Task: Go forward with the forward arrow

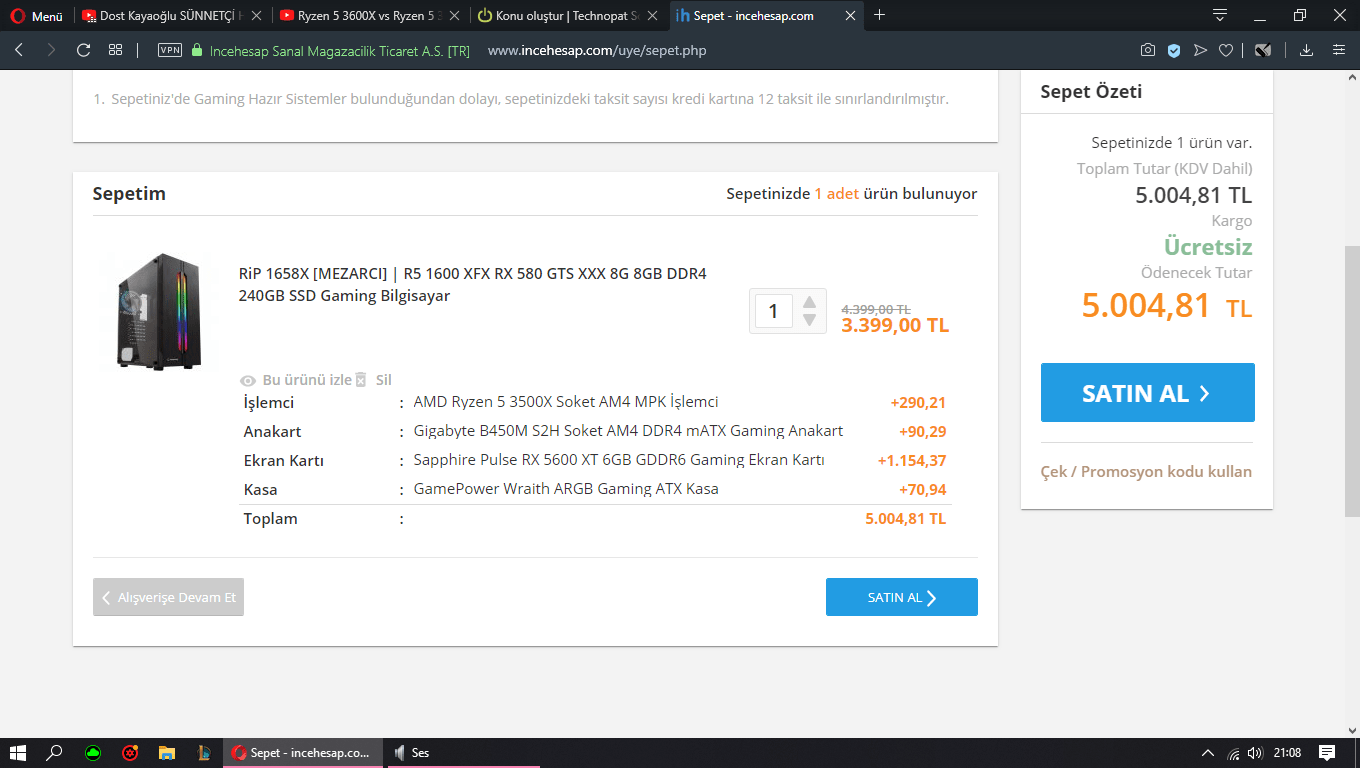Action: 51,50
